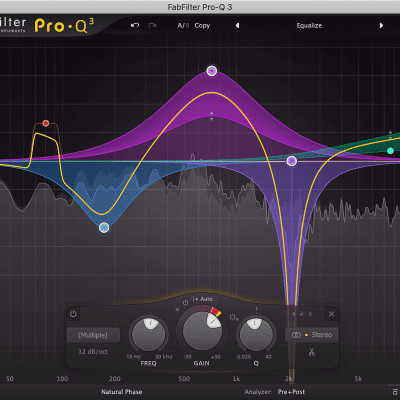Click the X beside the gain knob
Screen dimensions: 400x400
(177, 310)
